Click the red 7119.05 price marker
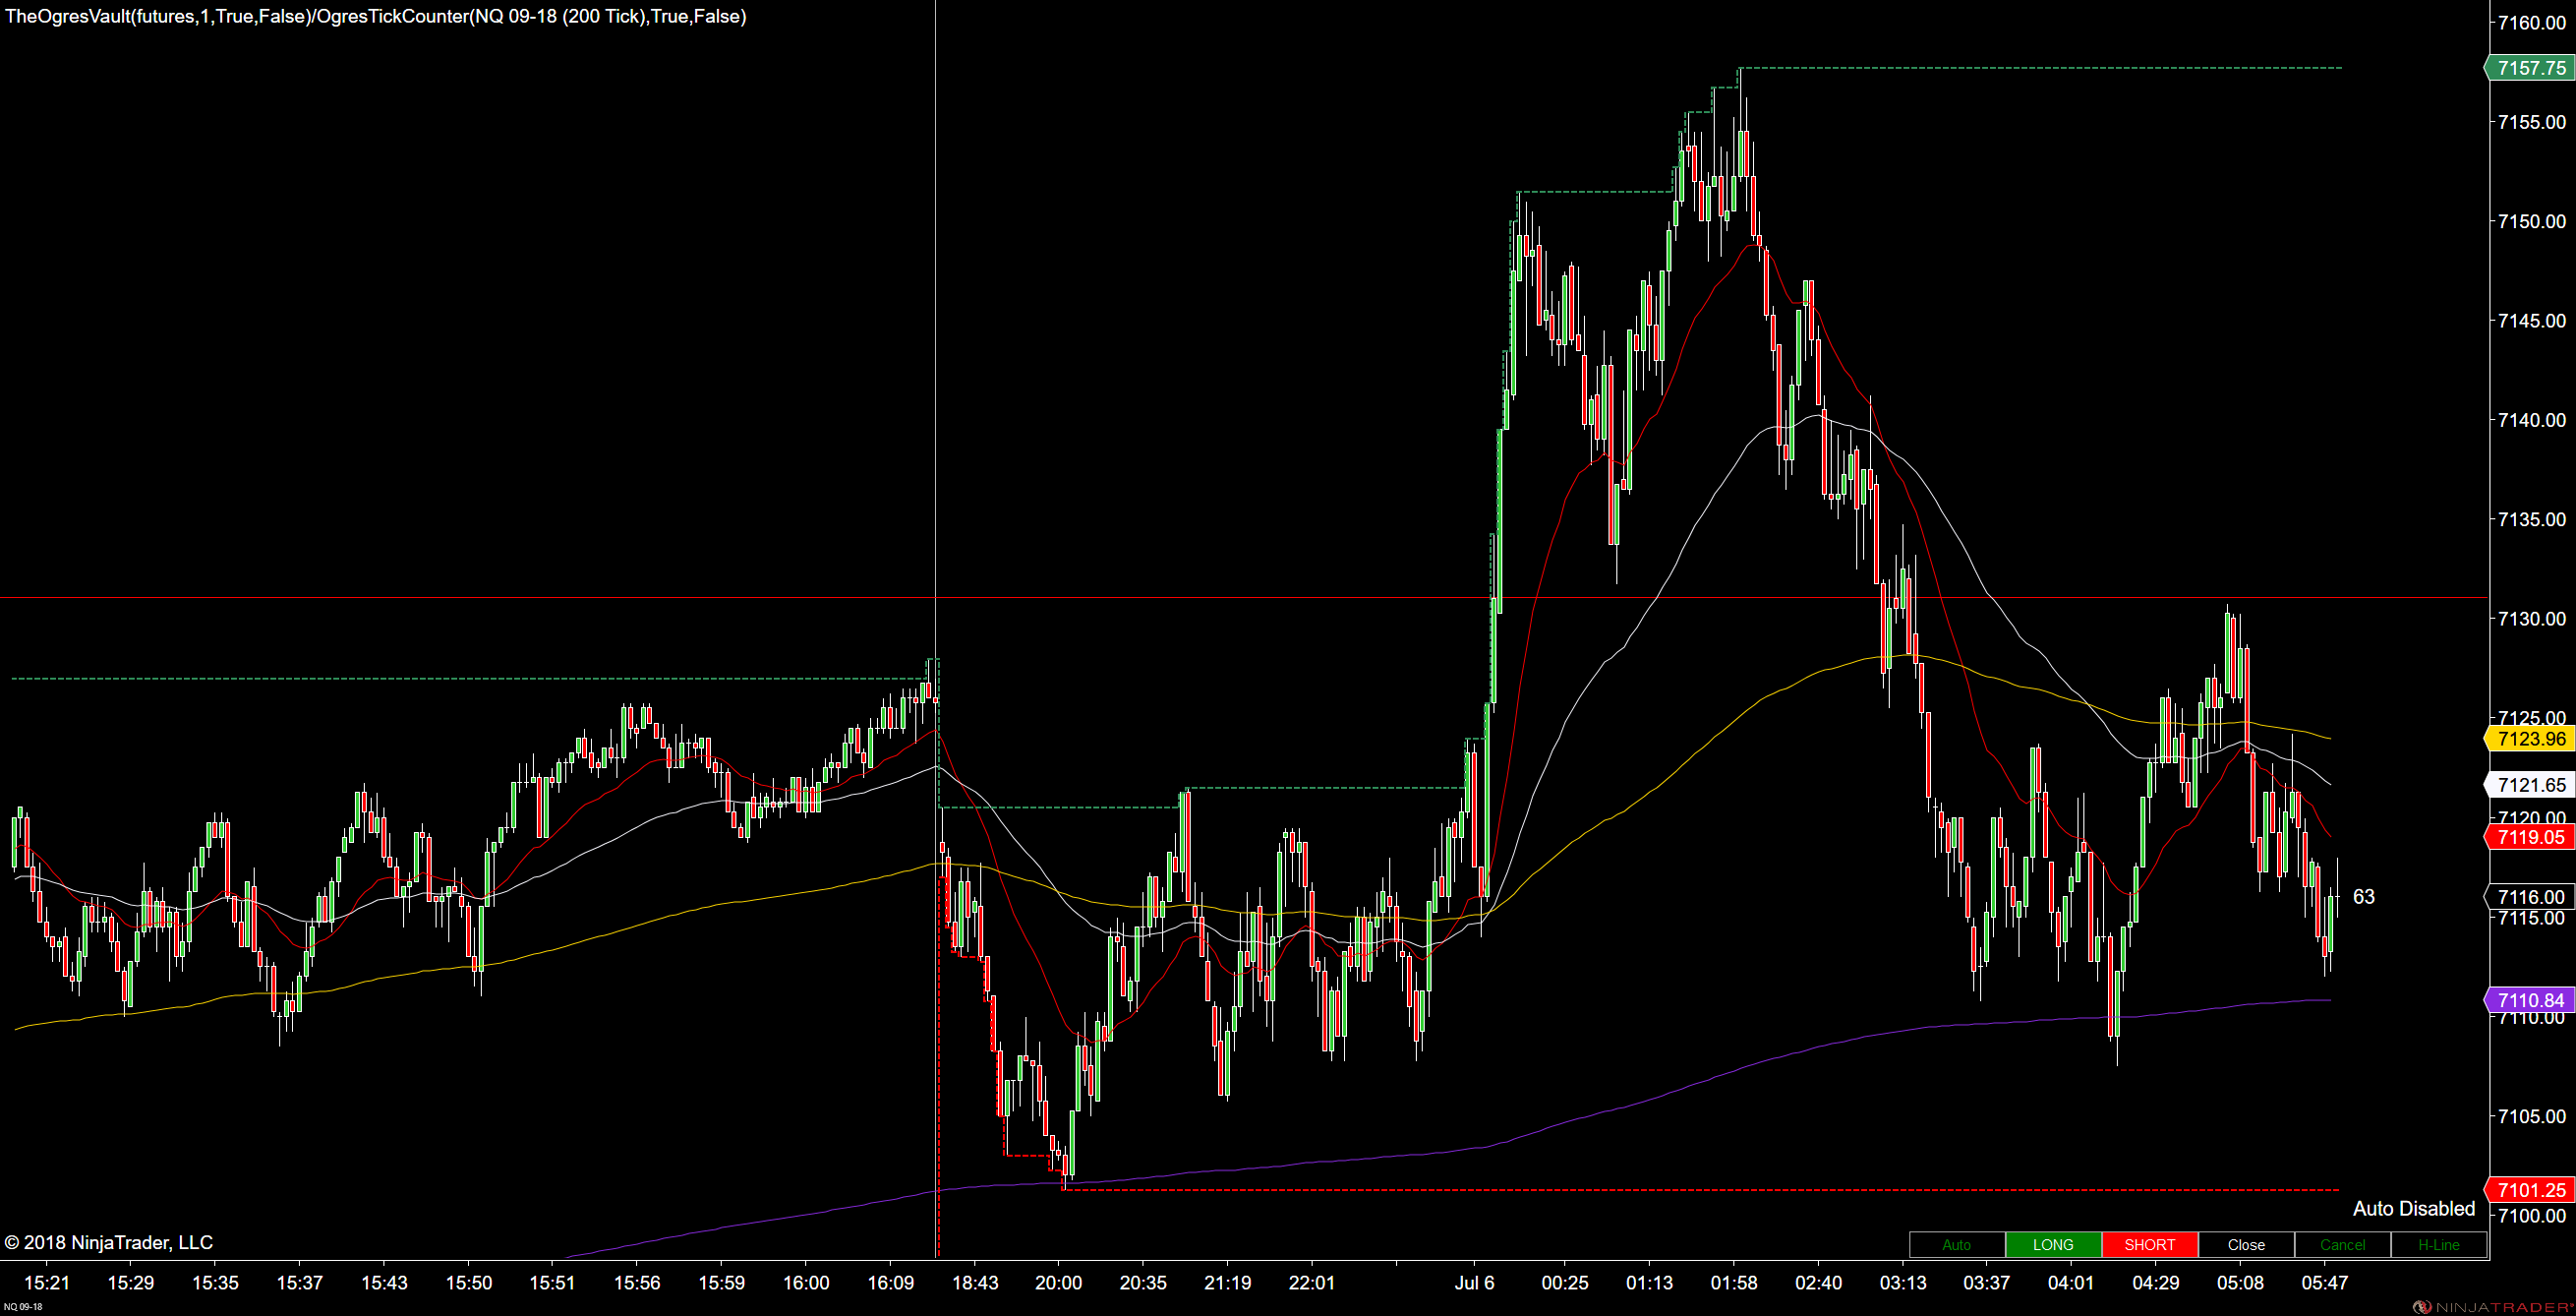 coord(2530,837)
